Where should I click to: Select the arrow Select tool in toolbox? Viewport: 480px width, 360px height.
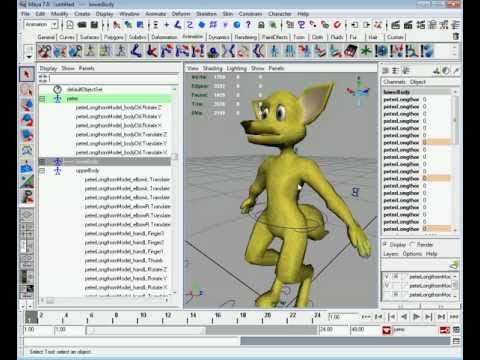coord(27,74)
